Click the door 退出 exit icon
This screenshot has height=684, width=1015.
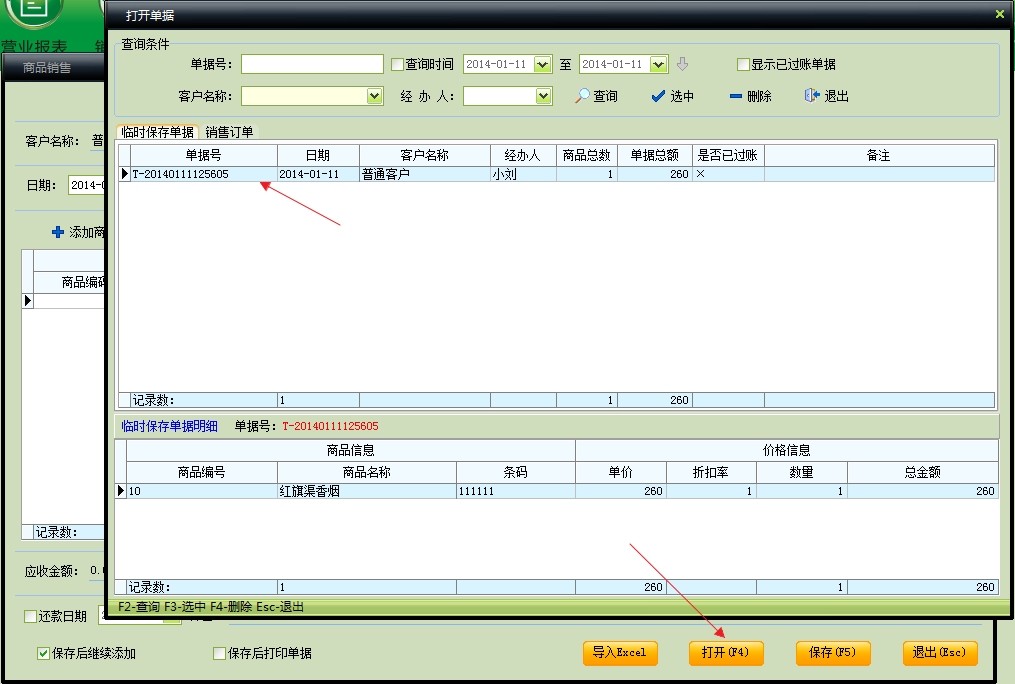pos(812,96)
